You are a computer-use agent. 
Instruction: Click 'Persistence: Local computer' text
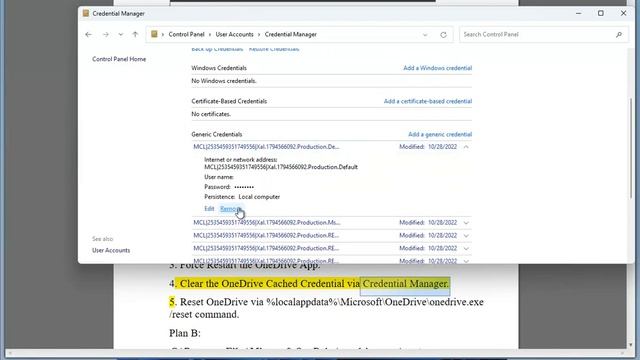pyautogui.click(x=242, y=197)
